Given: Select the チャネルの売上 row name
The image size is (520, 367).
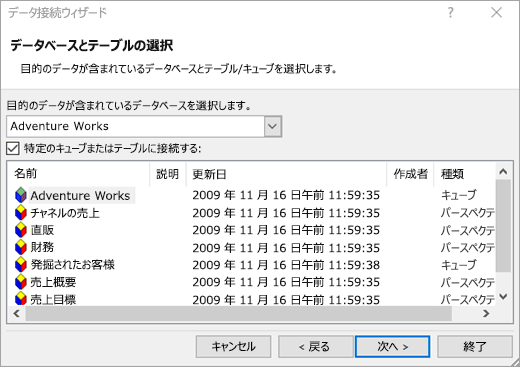Looking at the screenshot, I should [x=65, y=213].
